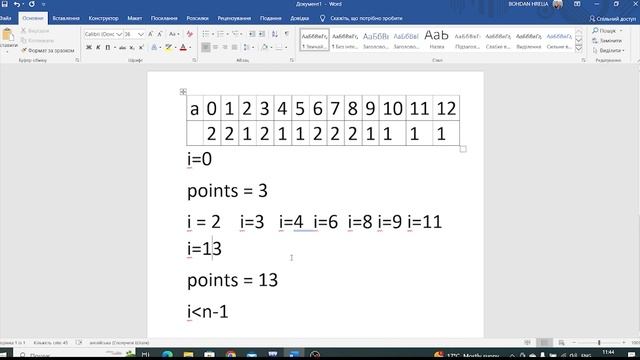This screenshot has width=640, height=360.
Task: Undo last action in quick access toolbar
Action: pyautogui.click(x=17, y=4)
